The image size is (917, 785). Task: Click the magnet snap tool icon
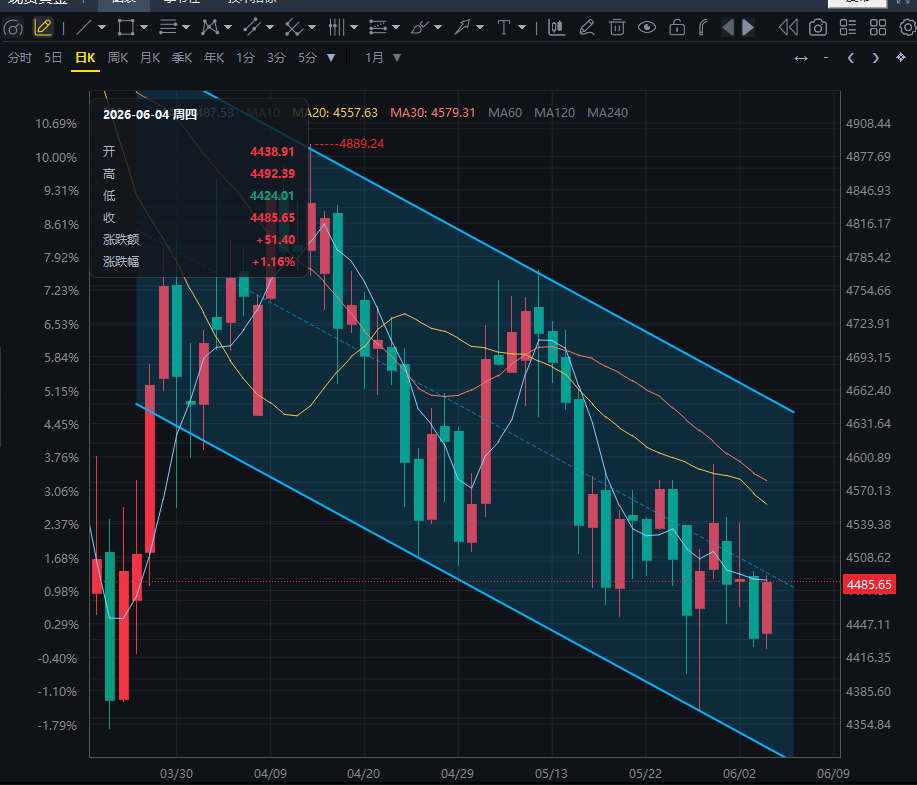(704, 27)
